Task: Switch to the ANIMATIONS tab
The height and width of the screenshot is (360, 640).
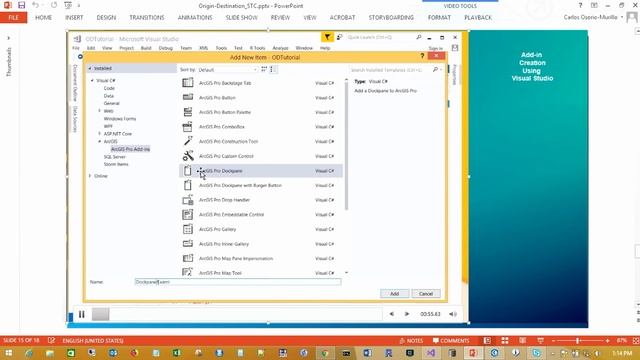Action: [x=195, y=18]
